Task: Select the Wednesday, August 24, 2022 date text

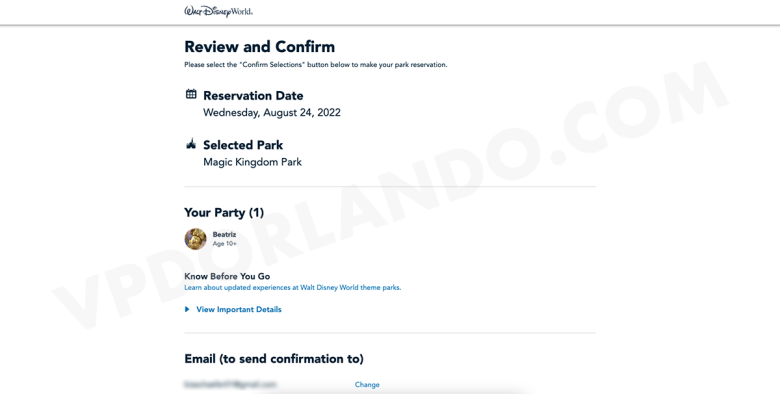Action: (272, 113)
